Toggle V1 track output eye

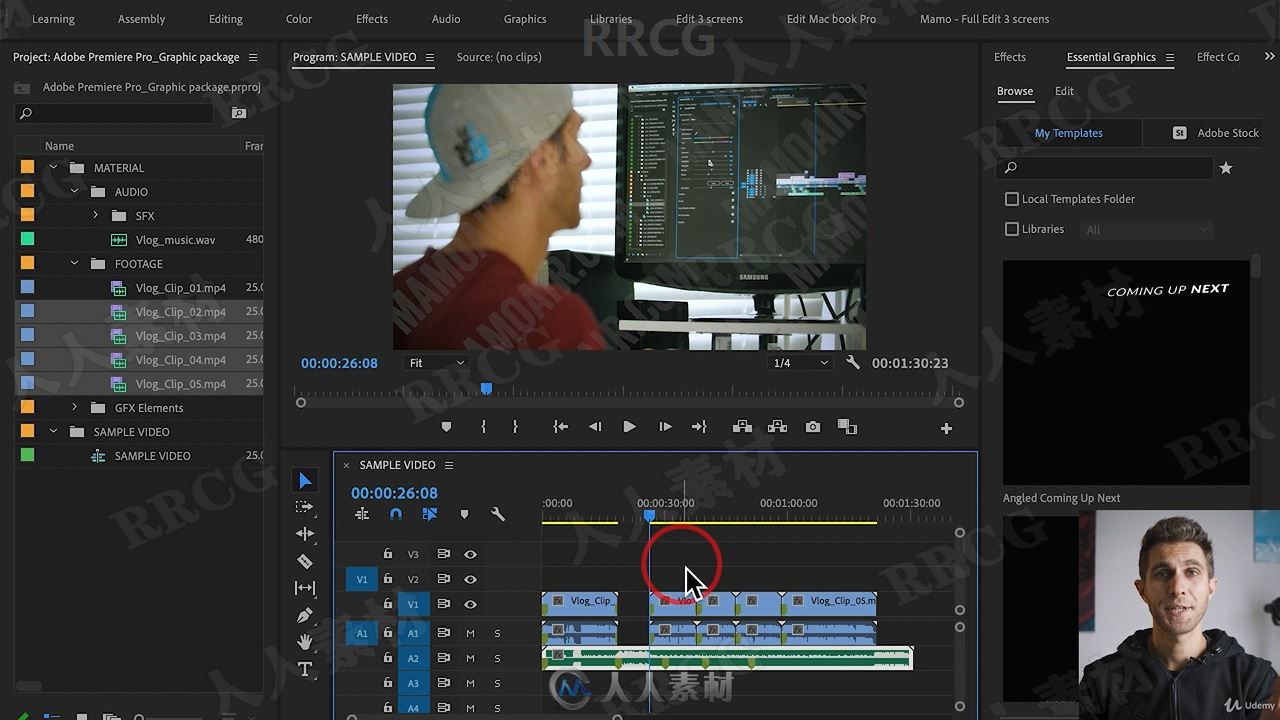click(470, 604)
